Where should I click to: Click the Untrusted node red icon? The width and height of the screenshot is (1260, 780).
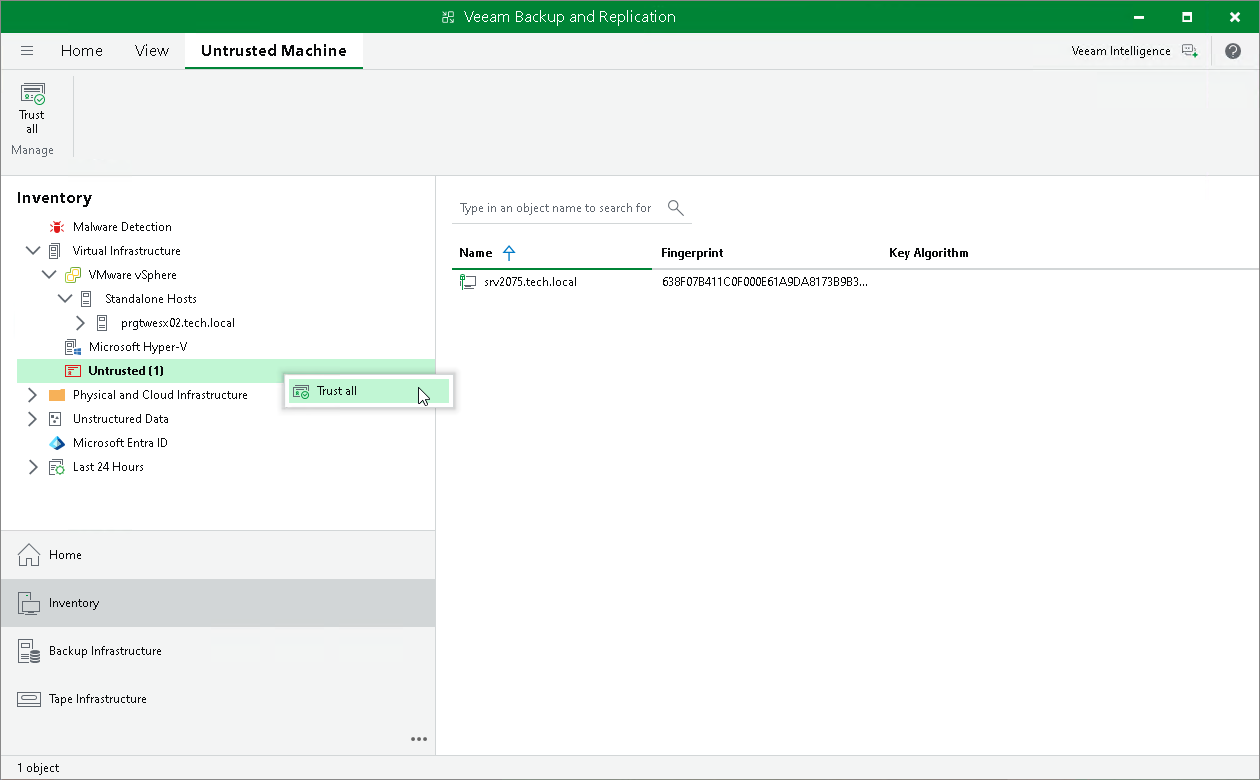[x=72, y=371]
